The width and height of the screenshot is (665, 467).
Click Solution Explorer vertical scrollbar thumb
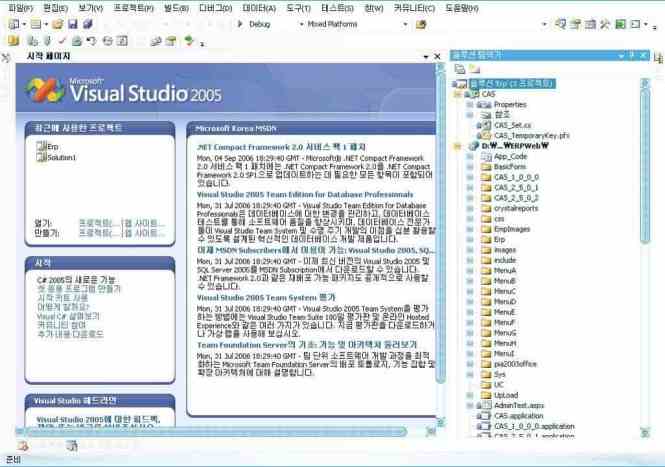click(645, 168)
